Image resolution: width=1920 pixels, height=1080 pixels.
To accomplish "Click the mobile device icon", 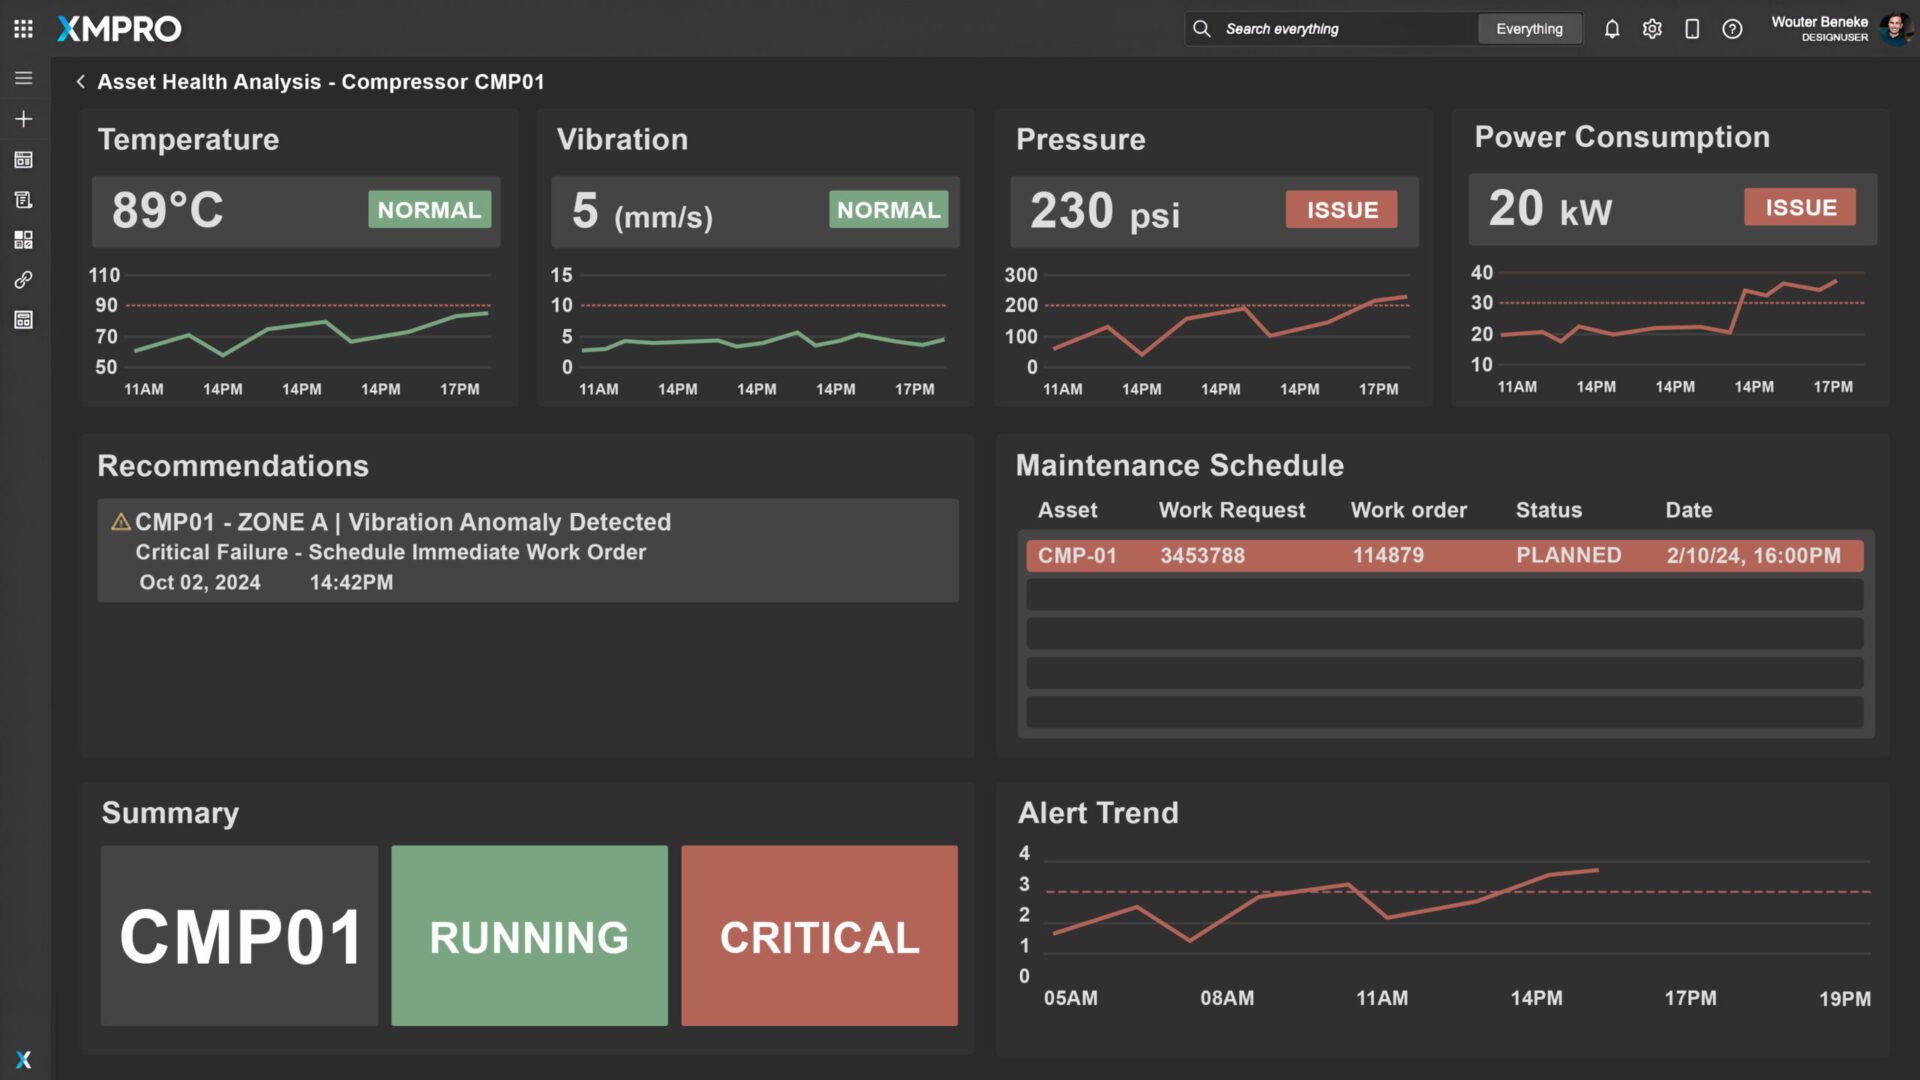I will (x=1692, y=29).
